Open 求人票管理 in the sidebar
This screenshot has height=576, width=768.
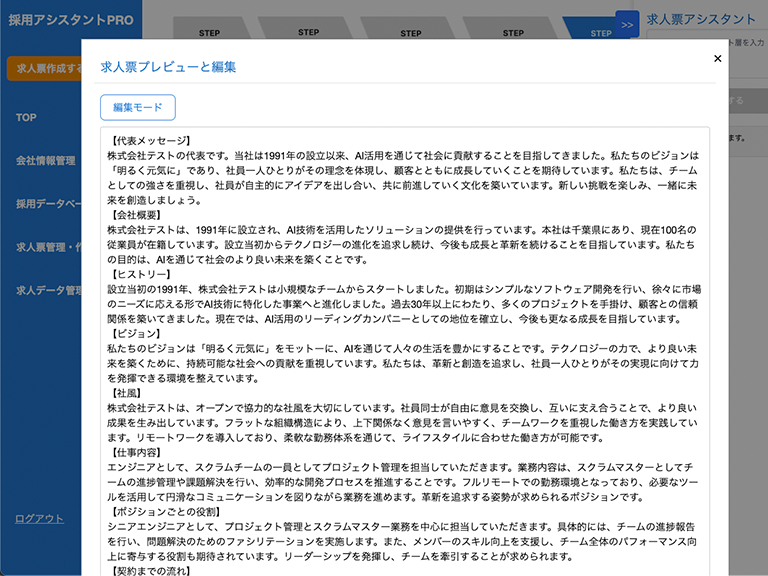tap(48, 247)
